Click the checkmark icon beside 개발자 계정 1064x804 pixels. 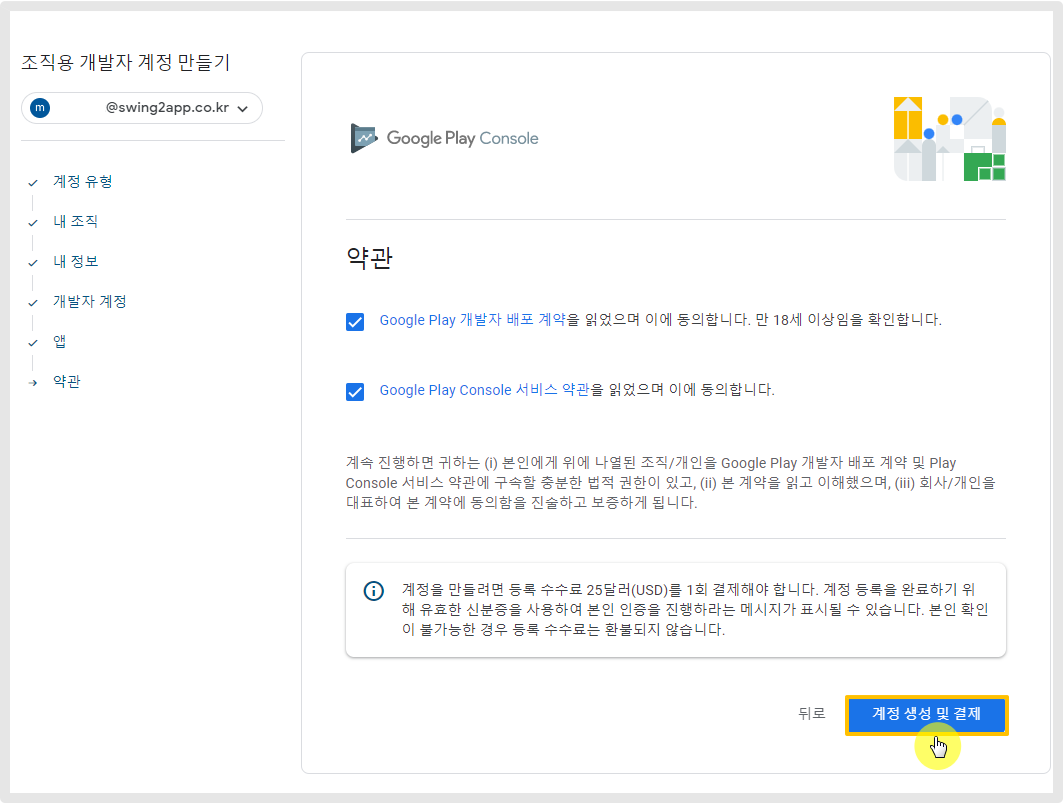point(33,303)
